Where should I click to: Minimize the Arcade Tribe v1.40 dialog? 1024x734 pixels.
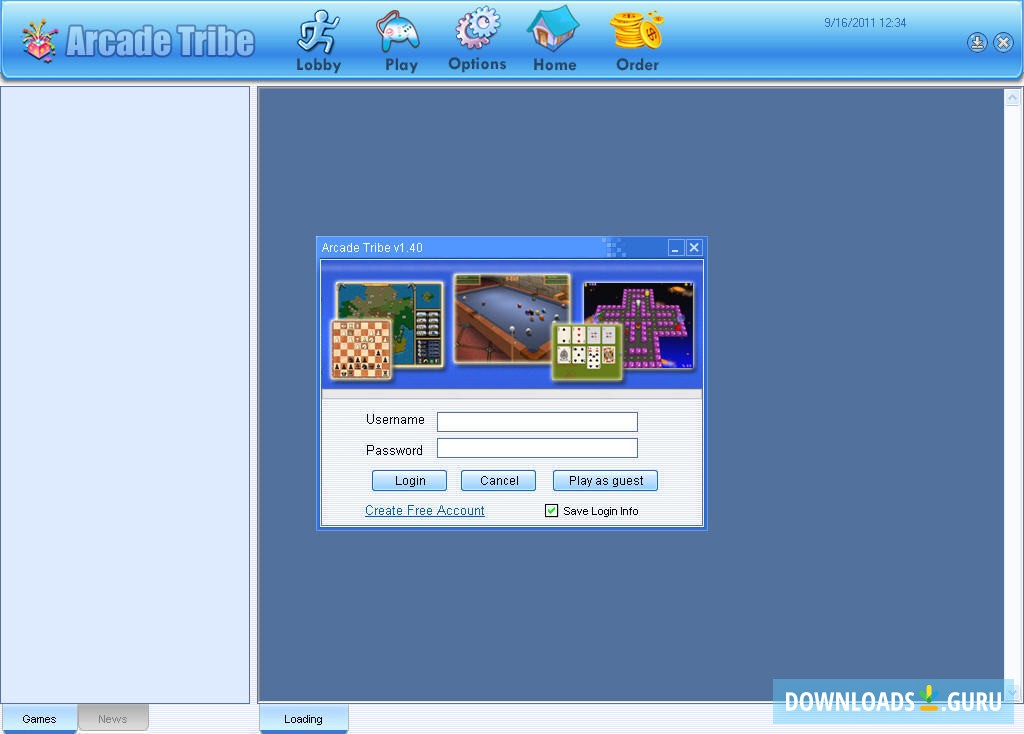[676, 247]
